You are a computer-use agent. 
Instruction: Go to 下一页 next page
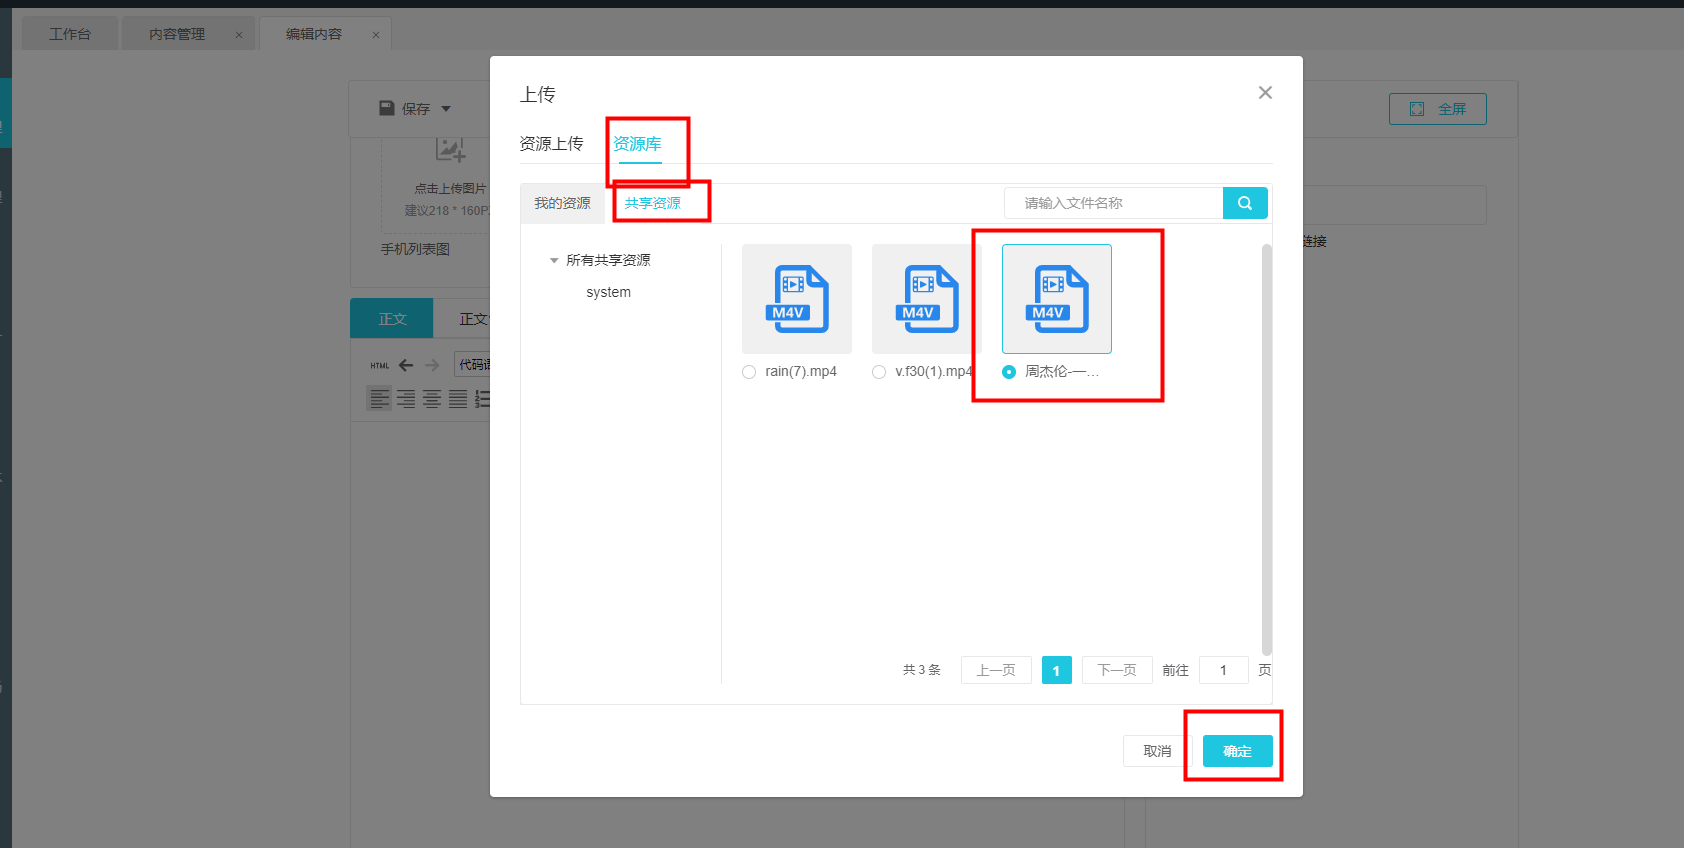pyautogui.click(x=1117, y=670)
